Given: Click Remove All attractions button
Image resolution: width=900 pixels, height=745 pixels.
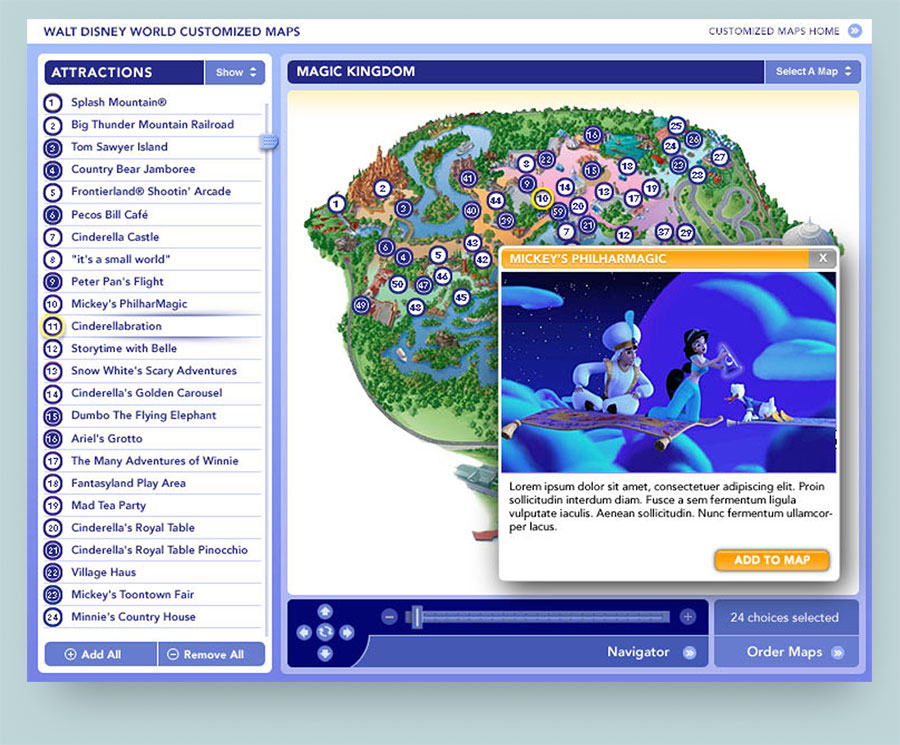Looking at the screenshot, I should 211,654.
